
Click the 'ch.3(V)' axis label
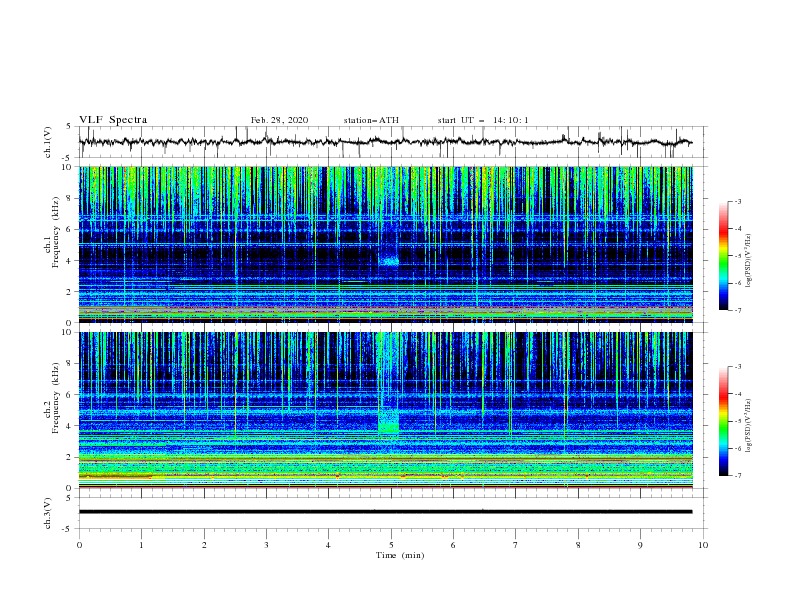pos(48,513)
